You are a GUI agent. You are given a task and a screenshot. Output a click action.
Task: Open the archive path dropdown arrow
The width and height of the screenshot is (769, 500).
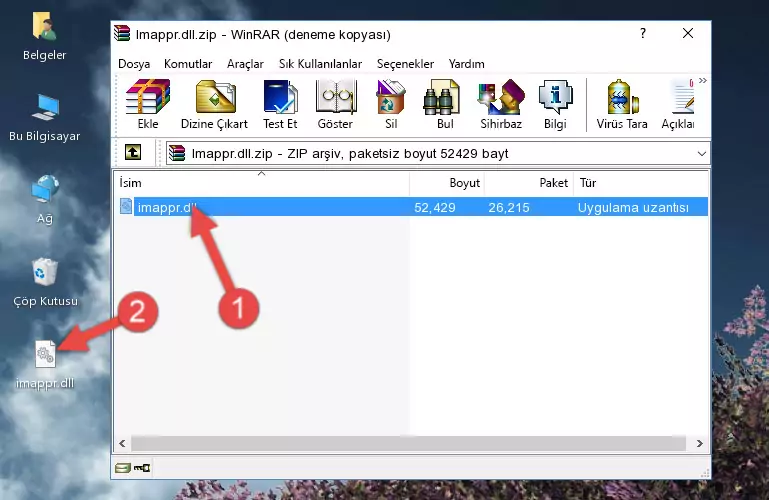[701, 153]
